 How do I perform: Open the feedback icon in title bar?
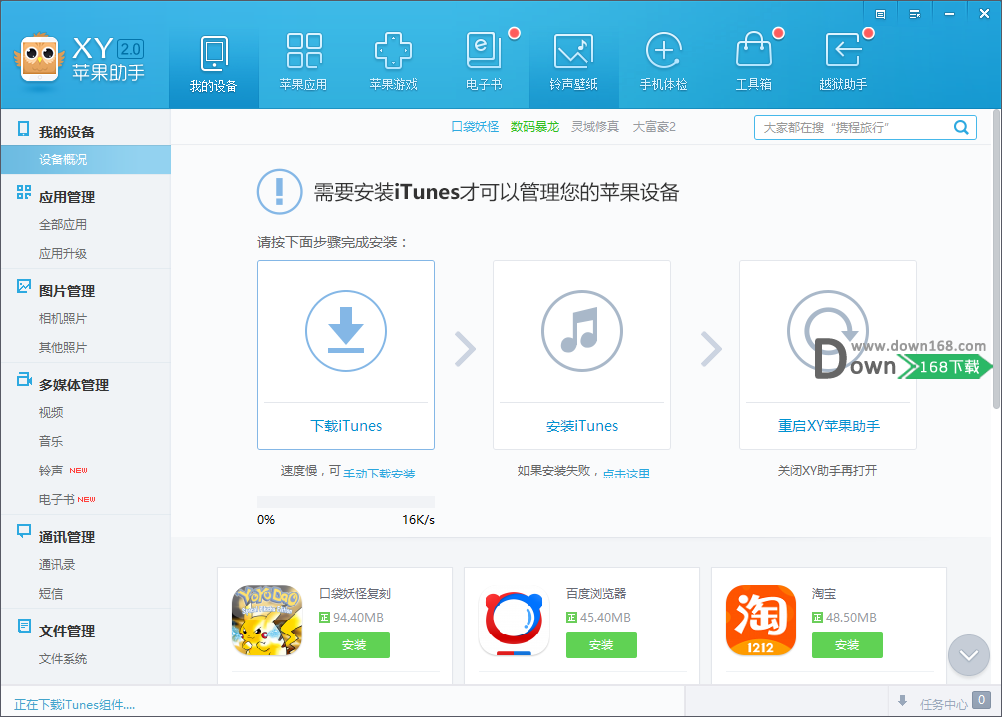pos(880,14)
